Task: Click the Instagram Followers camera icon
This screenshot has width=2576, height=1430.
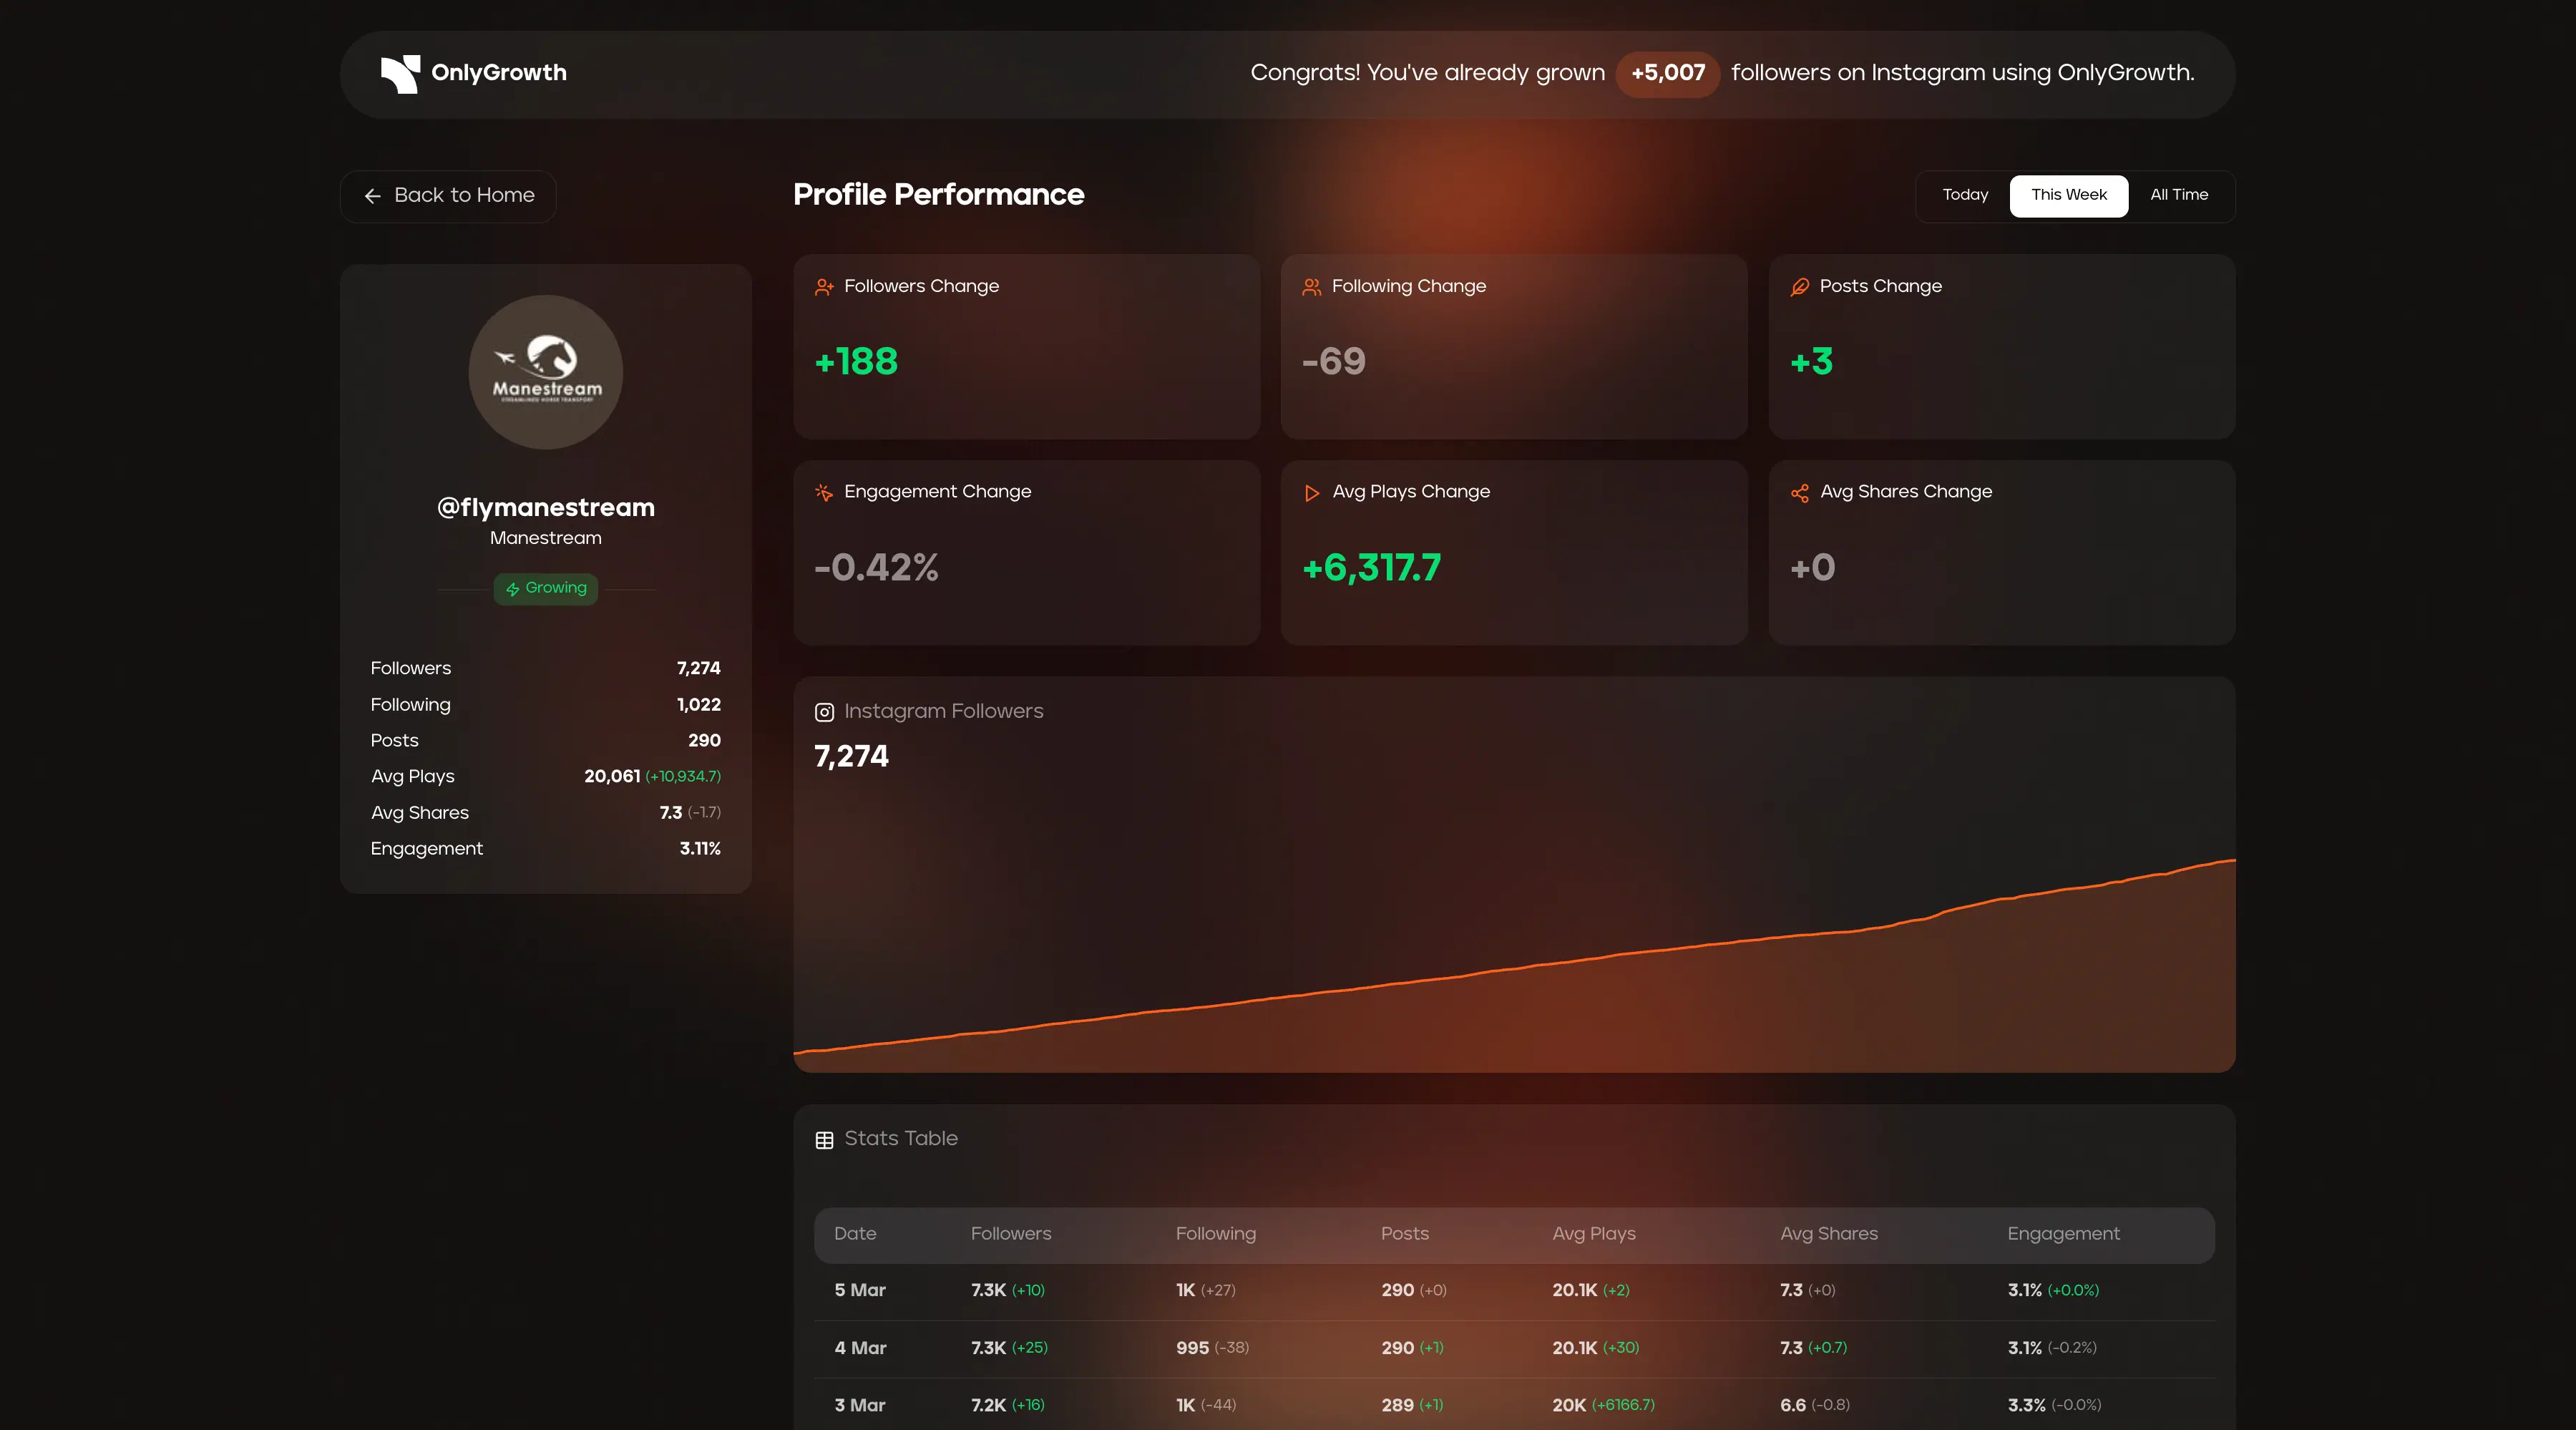Action: [824, 712]
